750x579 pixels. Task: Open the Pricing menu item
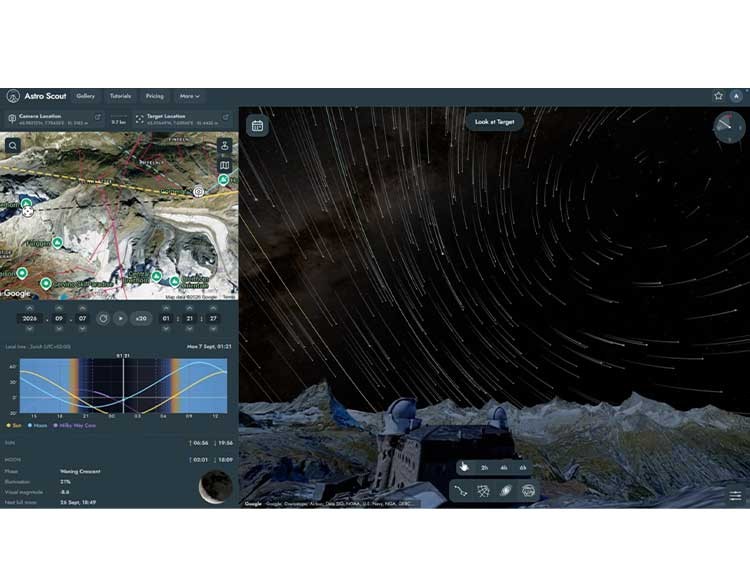tap(154, 96)
